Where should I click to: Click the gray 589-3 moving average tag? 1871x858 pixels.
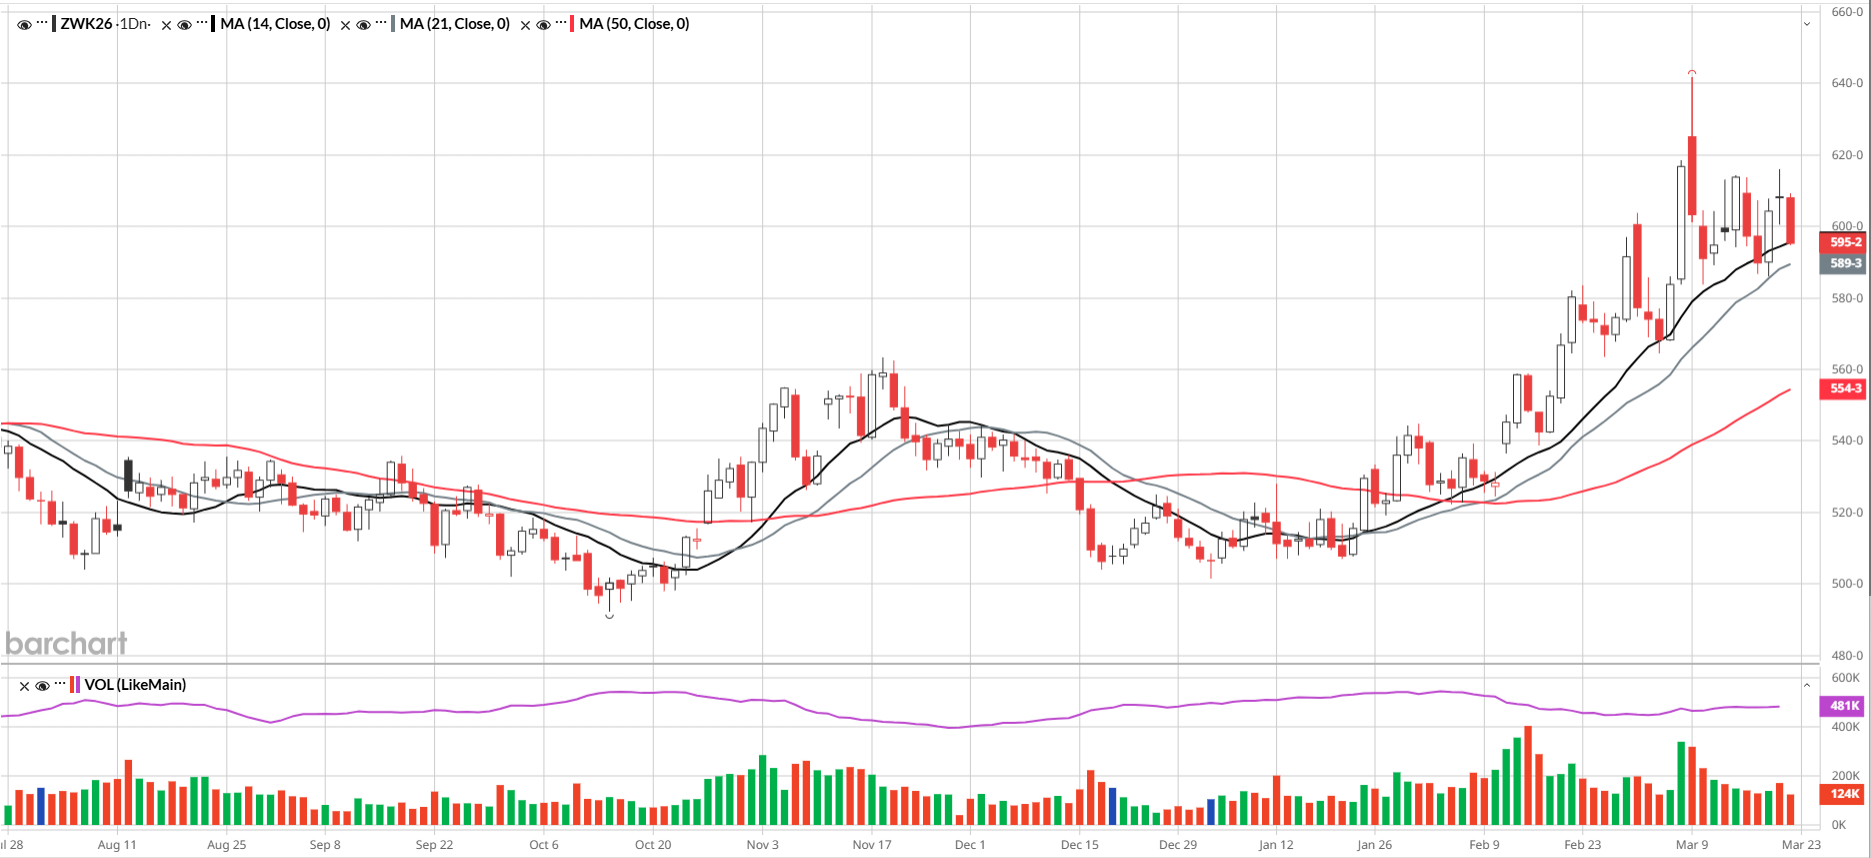1843,264
